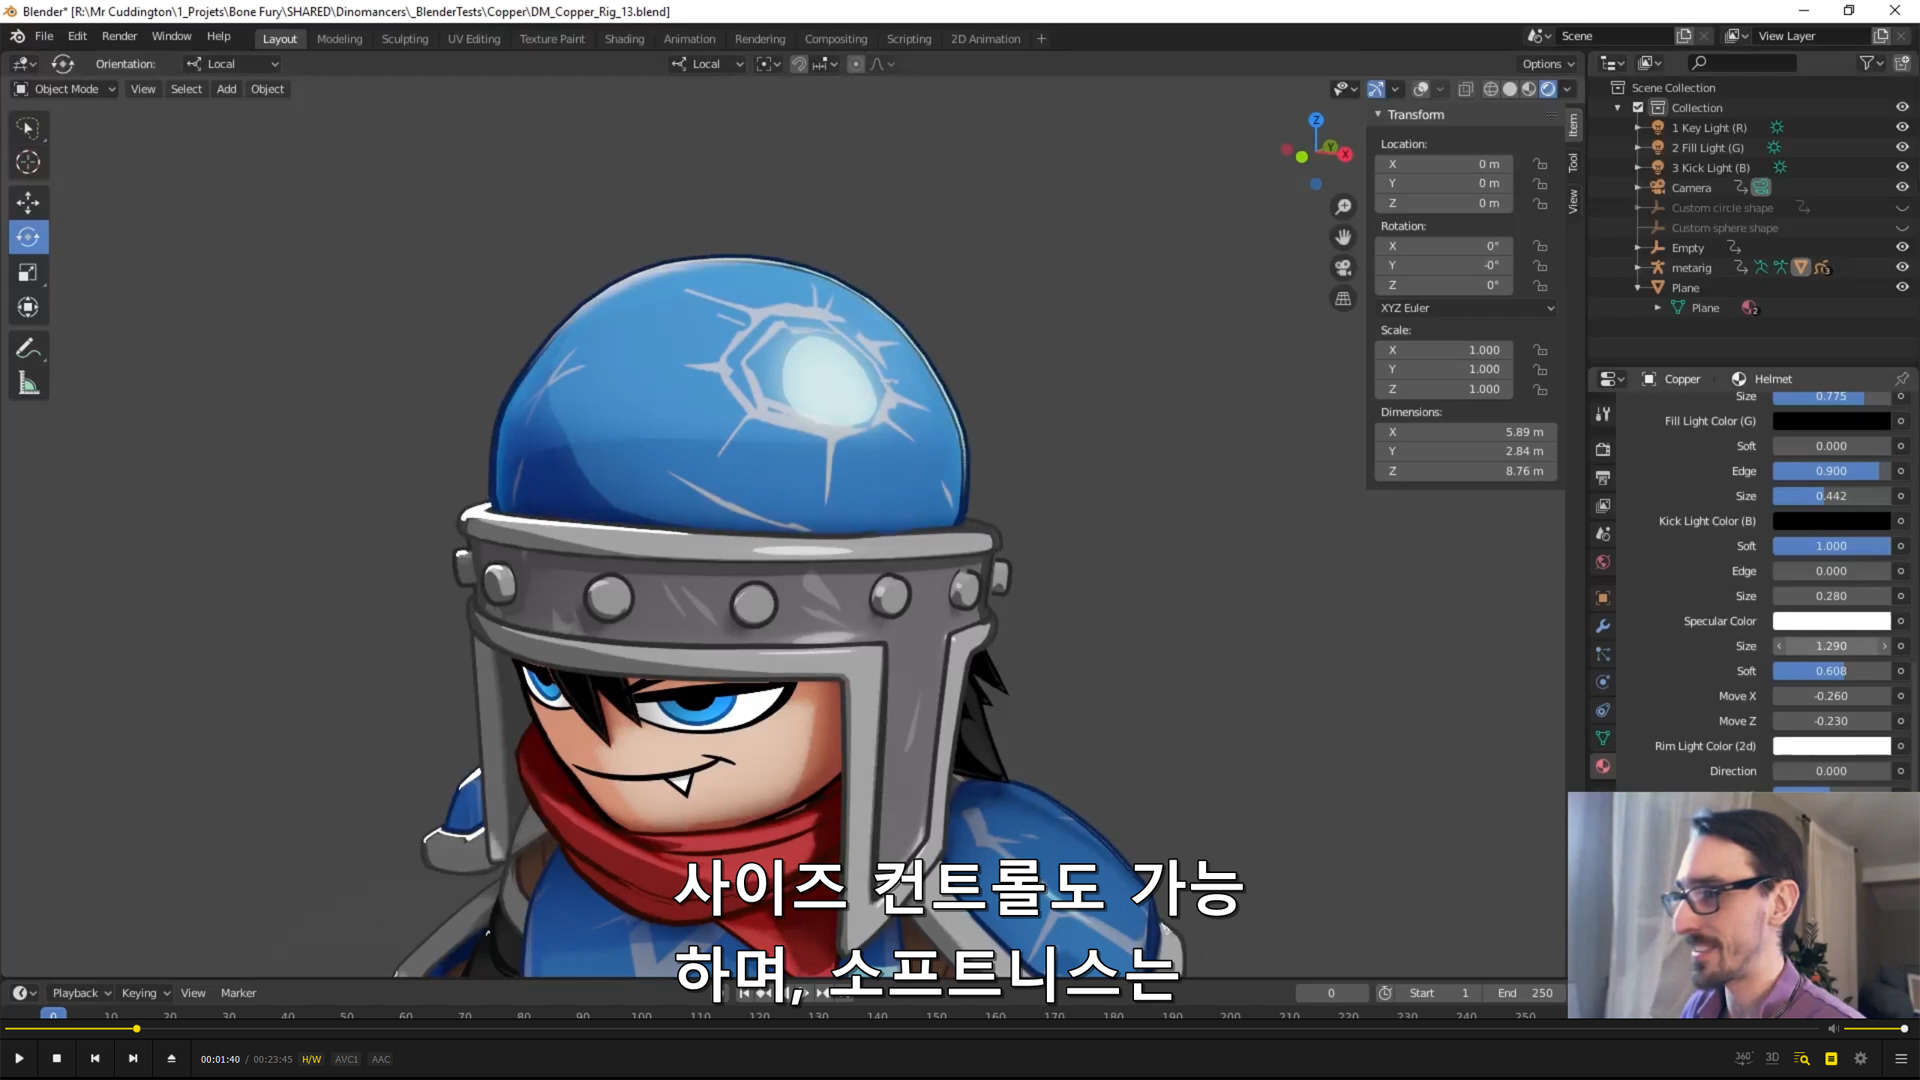Open the Specular Color swatch

[x=1831, y=621]
